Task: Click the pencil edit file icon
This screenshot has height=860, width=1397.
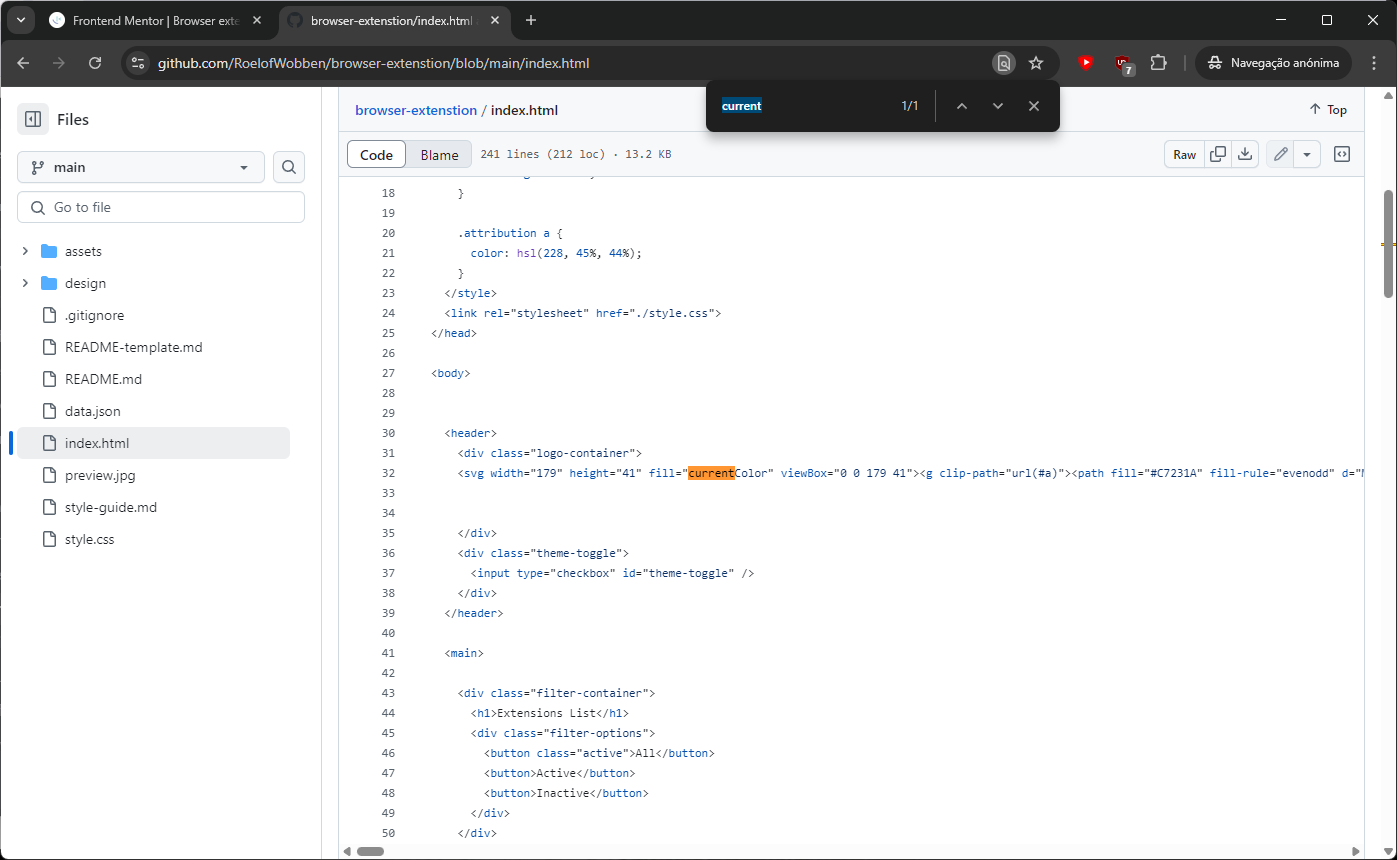Action: pos(1280,154)
